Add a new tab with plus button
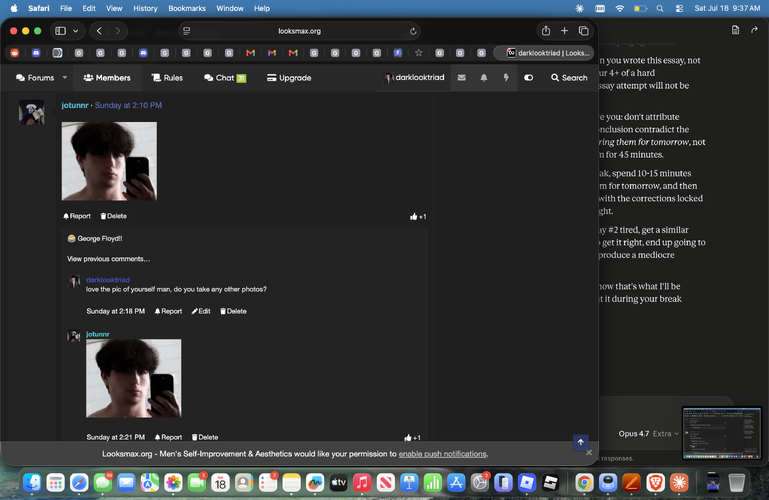Image resolution: width=769 pixels, height=500 pixels. (564, 31)
